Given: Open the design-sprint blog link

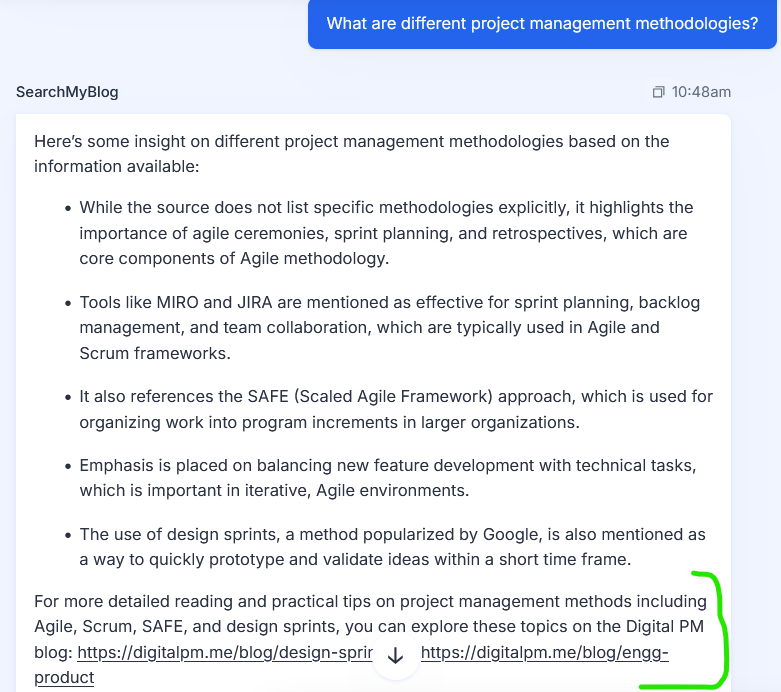Looking at the screenshot, I should coord(224,654).
